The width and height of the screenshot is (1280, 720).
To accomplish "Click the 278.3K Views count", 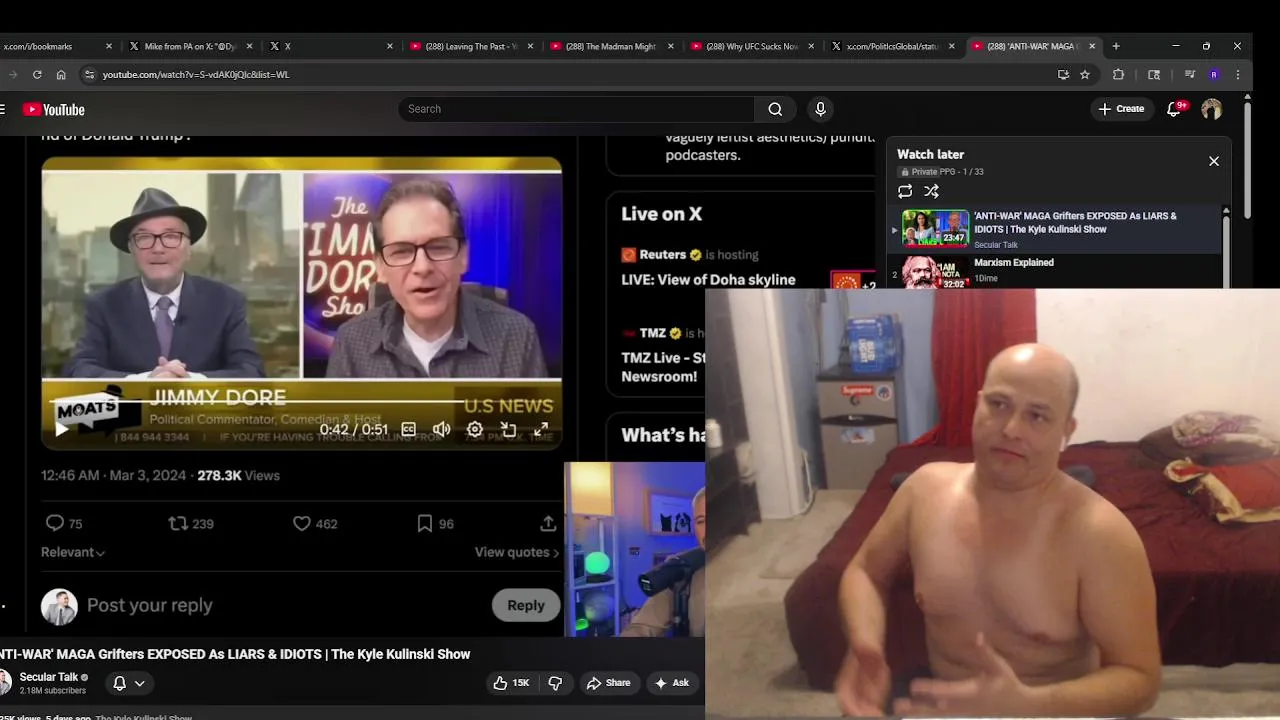I will pos(238,475).
